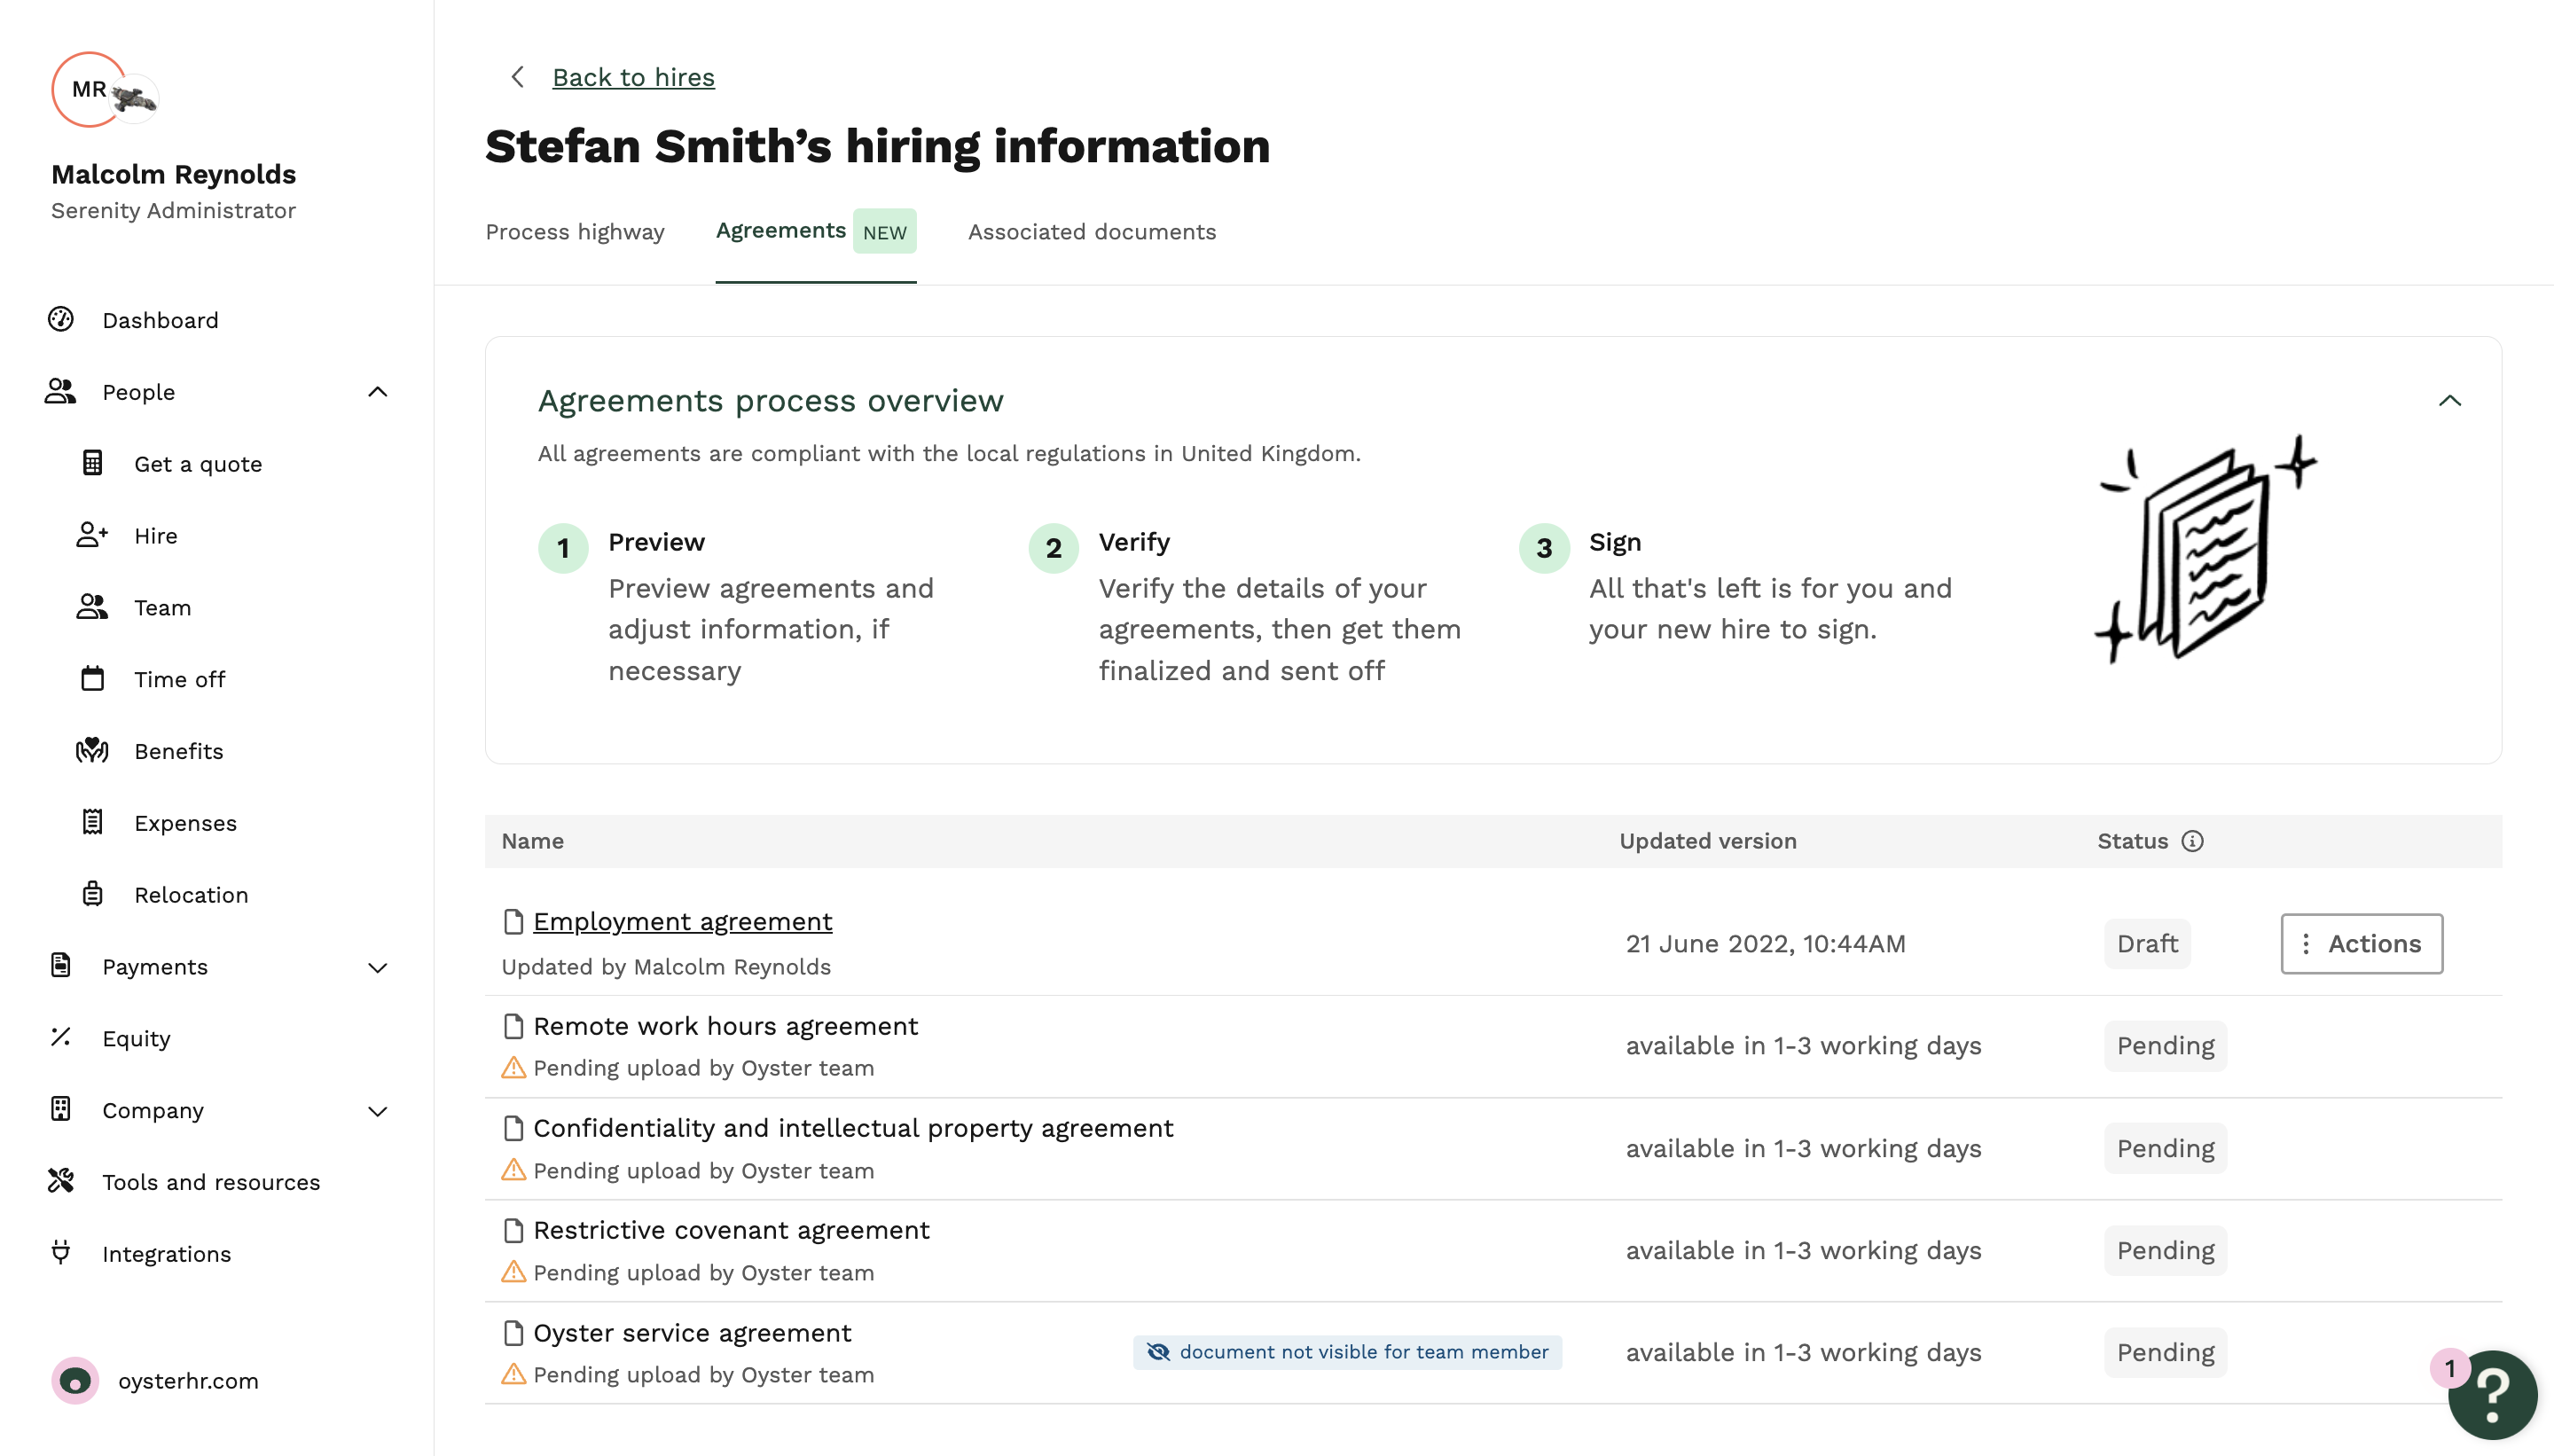Click the Restrictive covenant agreement name
The width and height of the screenshot is (2554, 1456).
click(x=731, y=1230)
